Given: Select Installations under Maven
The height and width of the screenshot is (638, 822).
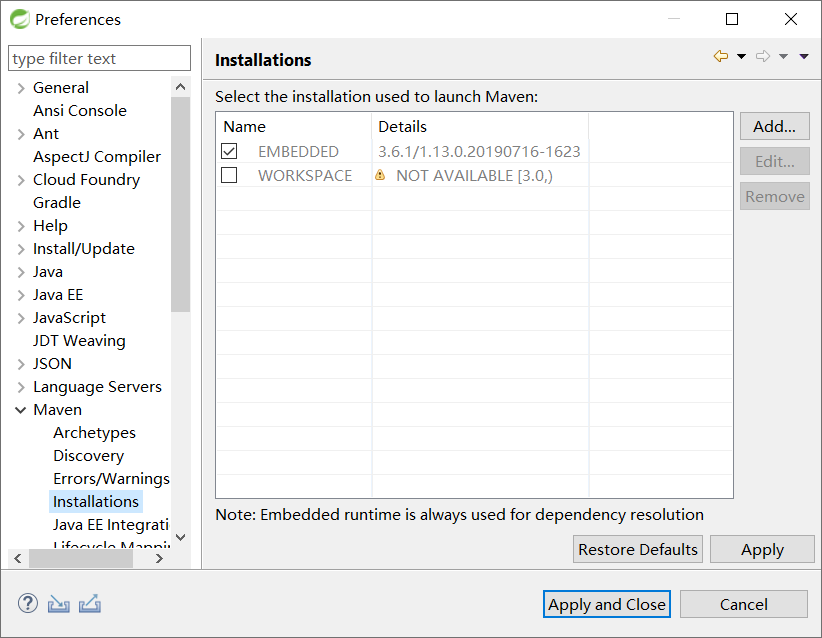Looking at the screenshot, I should pos(95,502).
